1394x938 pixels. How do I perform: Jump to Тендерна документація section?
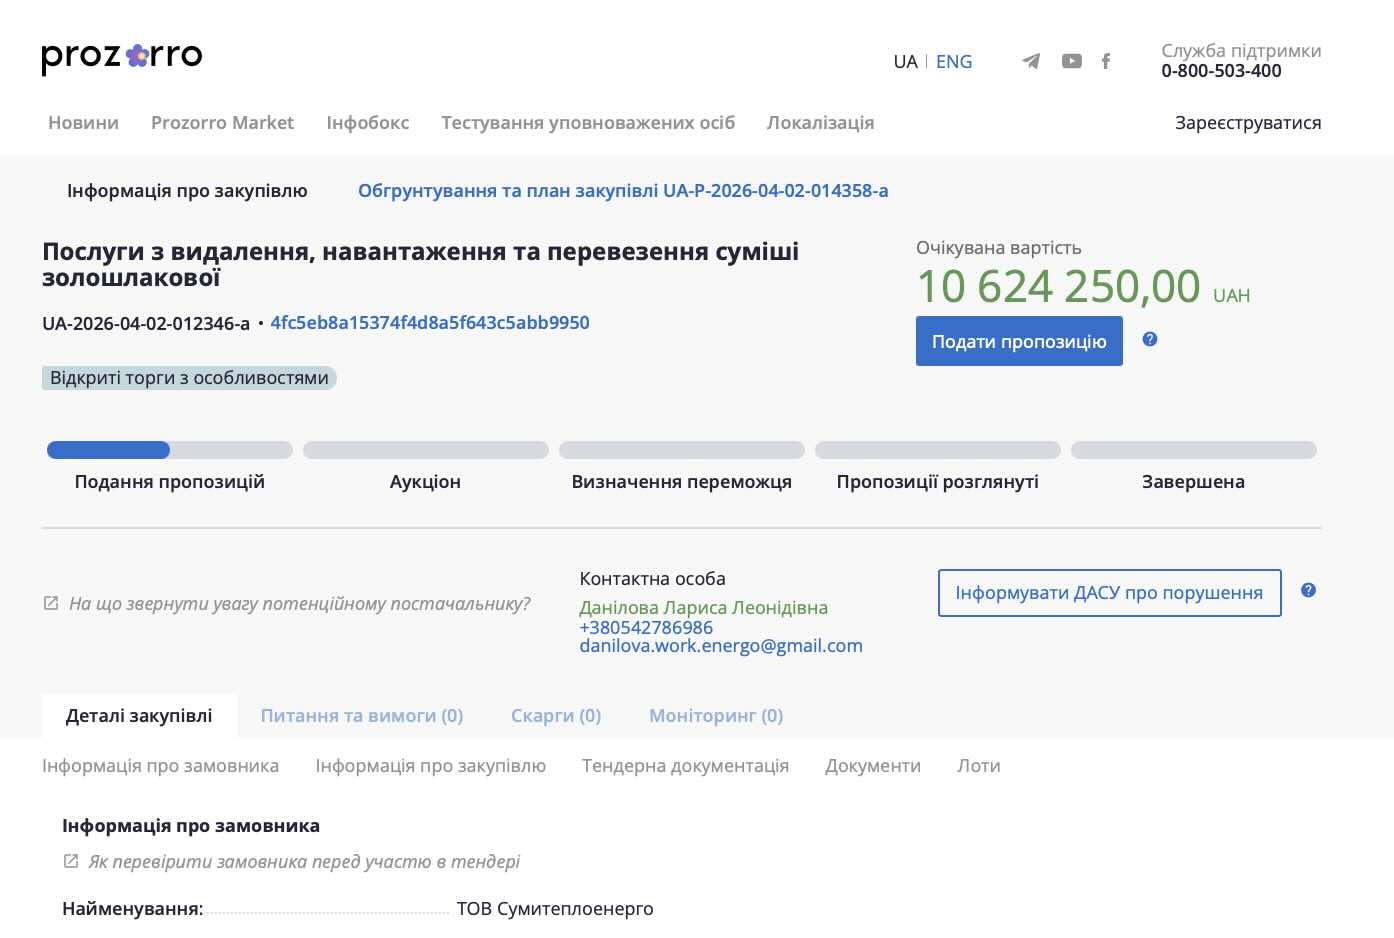click(685, 766)
